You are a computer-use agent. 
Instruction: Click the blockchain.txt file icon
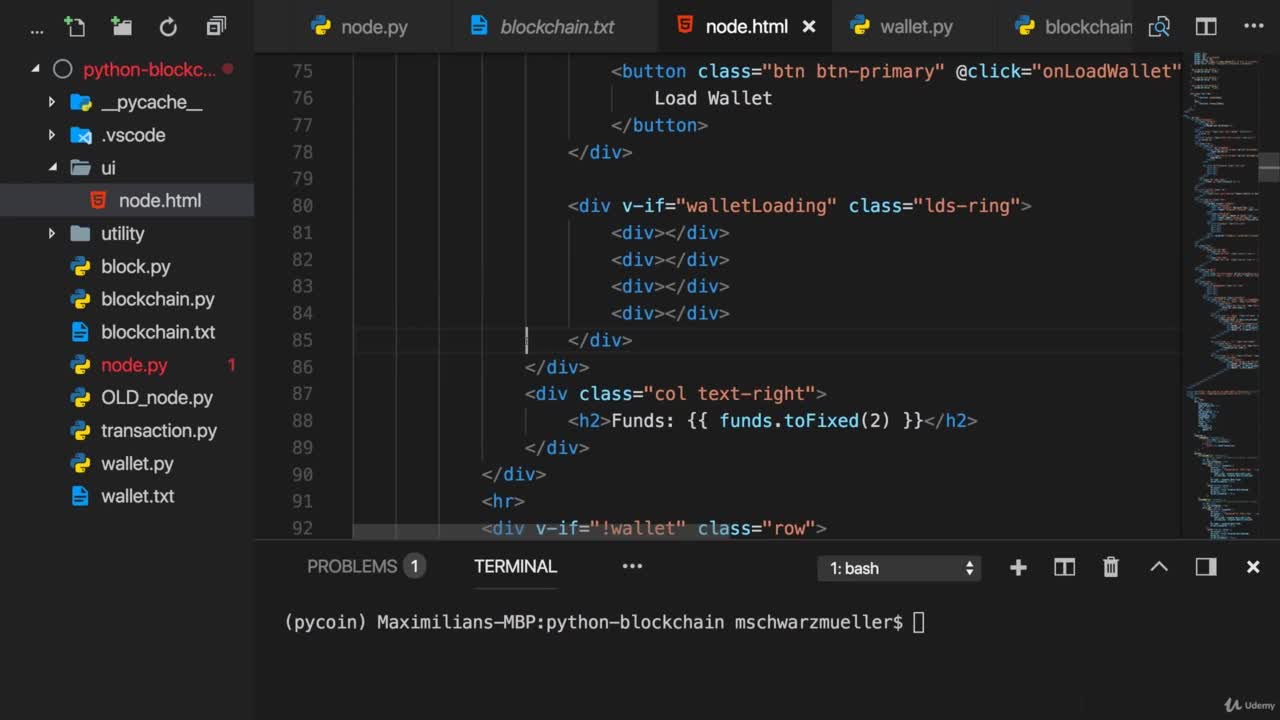point(81,332)
